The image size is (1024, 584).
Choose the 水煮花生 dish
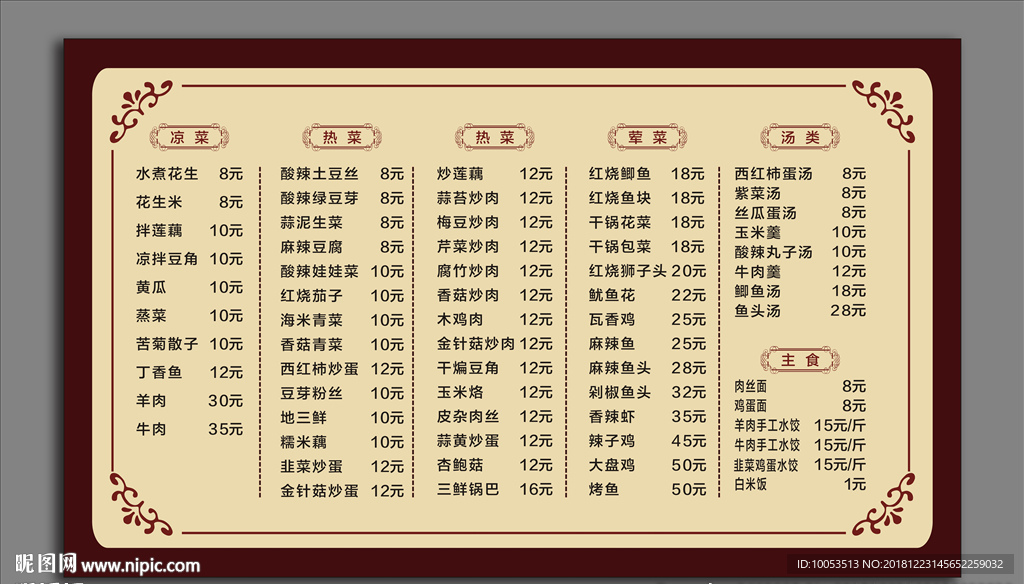168,174
